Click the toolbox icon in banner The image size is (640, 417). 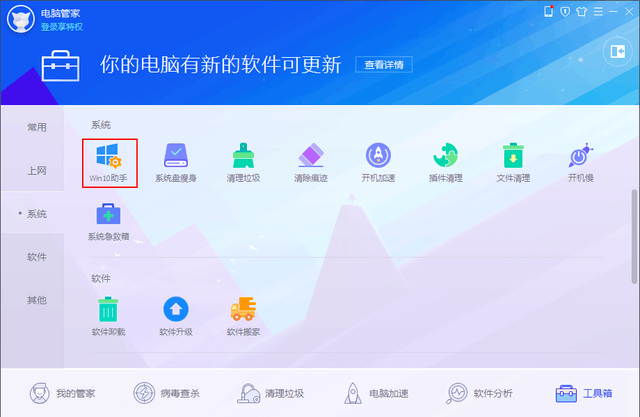60,66
